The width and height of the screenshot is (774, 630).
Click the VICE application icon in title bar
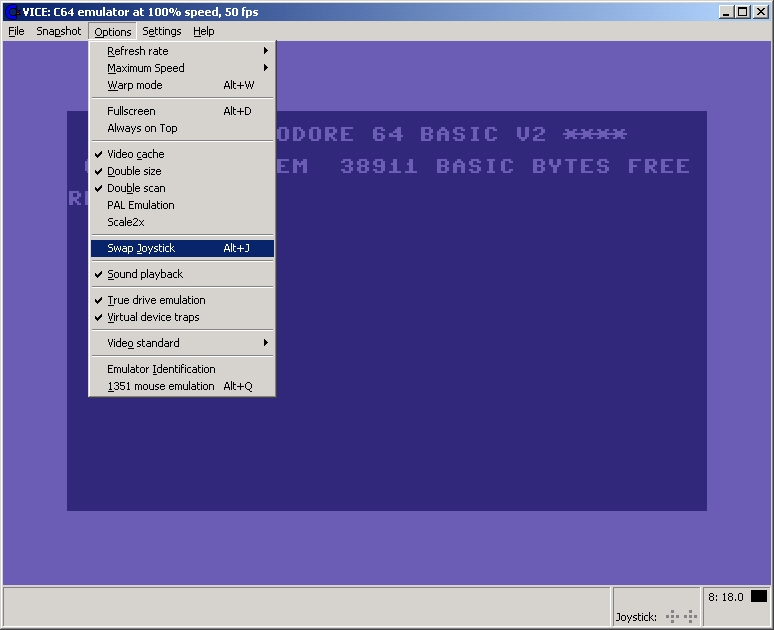click(12, 12)
